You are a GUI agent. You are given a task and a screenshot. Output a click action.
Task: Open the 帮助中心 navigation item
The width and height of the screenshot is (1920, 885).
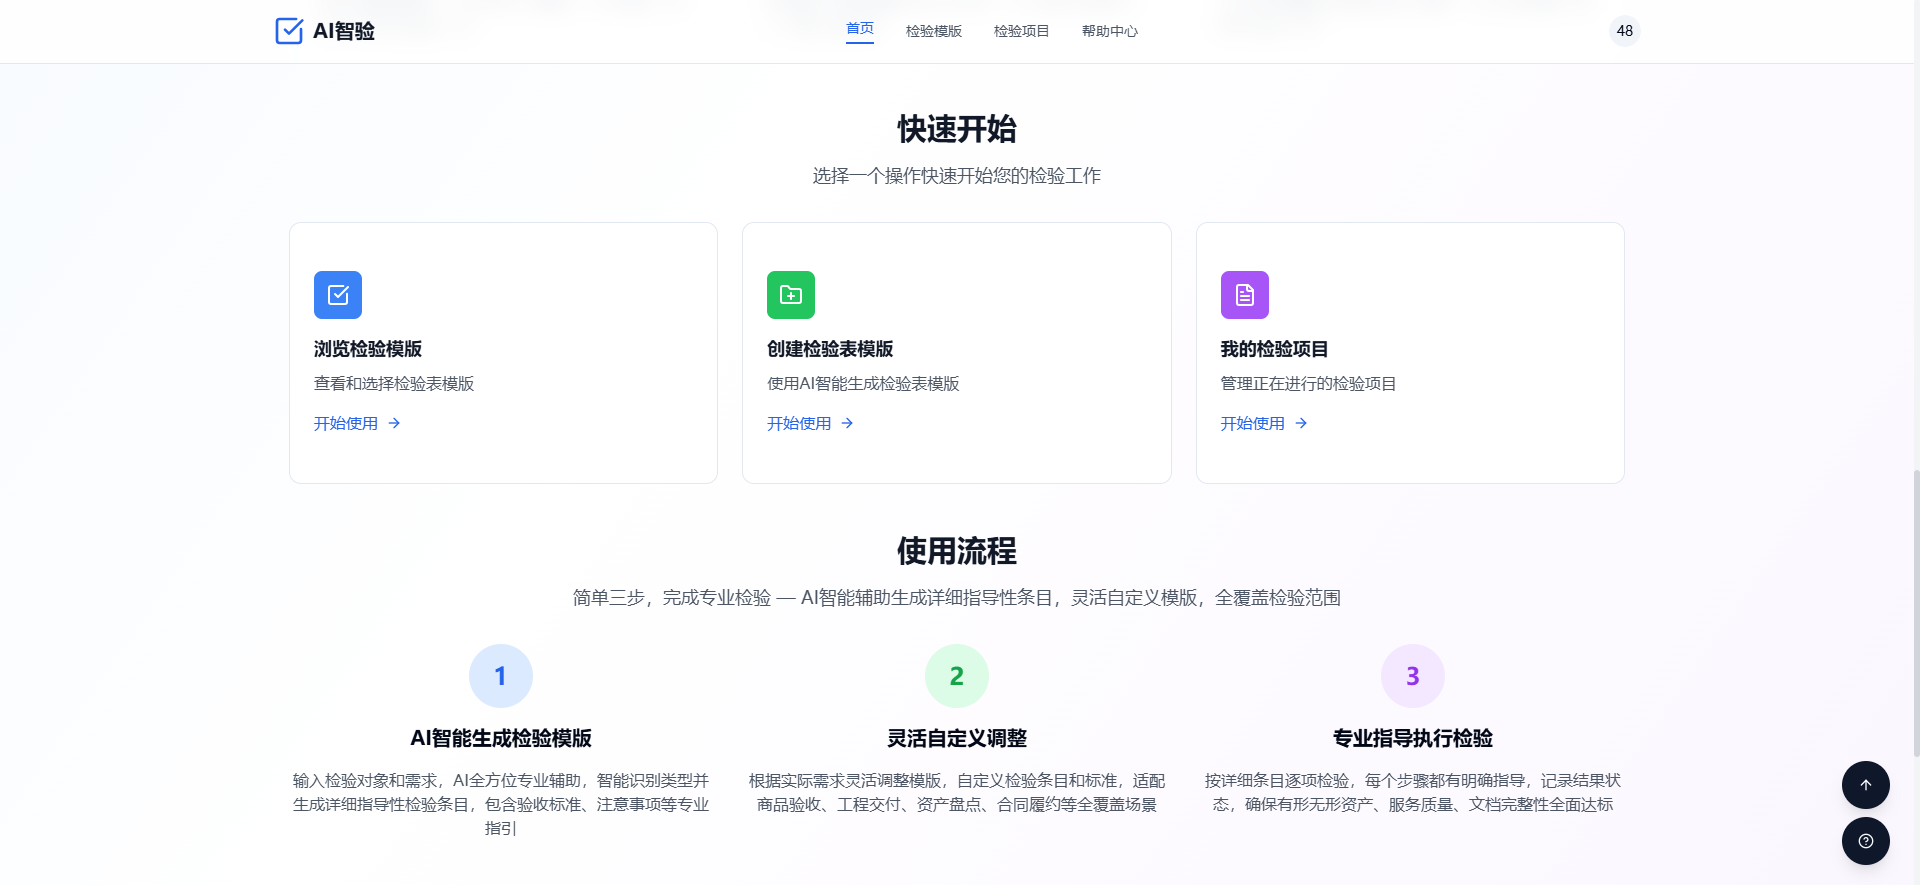click(1109, 31)
